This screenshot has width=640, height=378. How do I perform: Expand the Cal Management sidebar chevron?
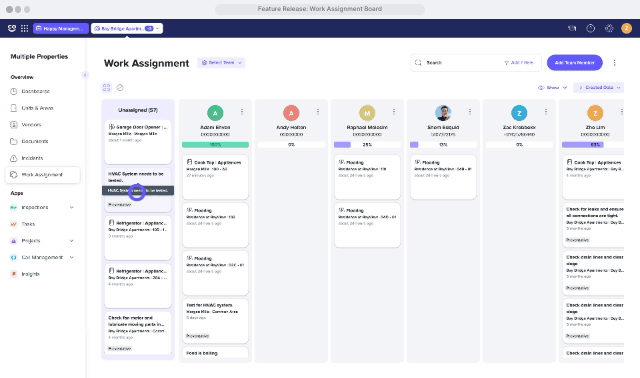(x=72, y=257)
